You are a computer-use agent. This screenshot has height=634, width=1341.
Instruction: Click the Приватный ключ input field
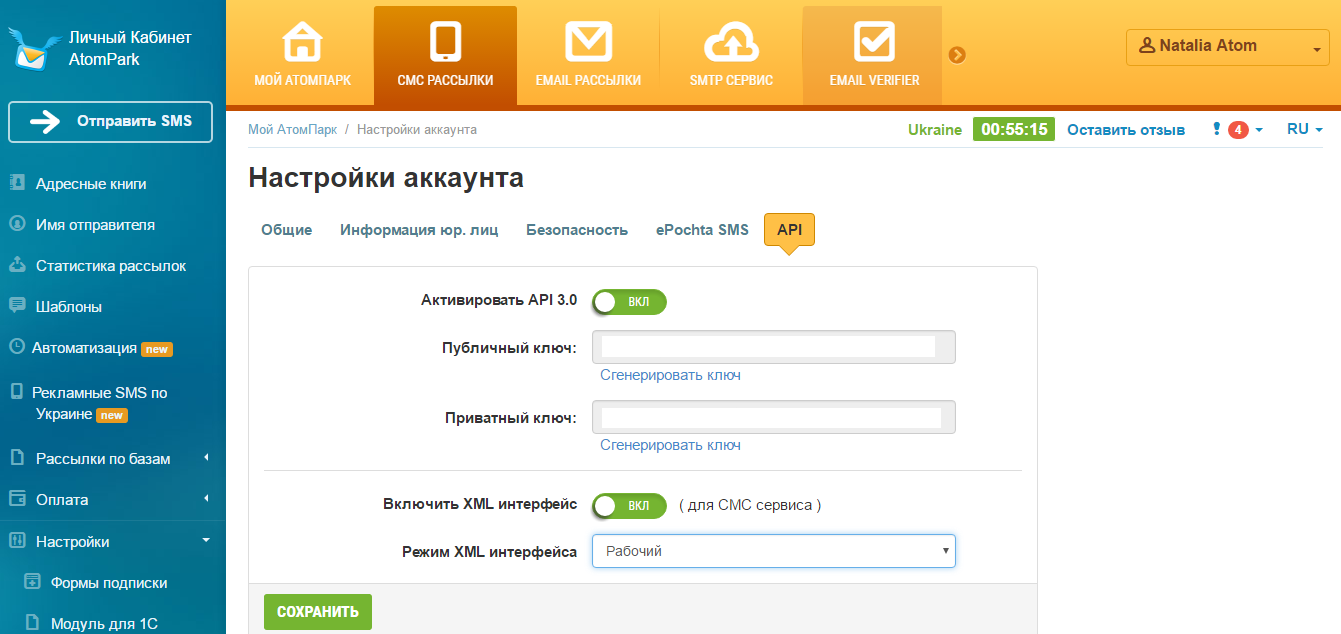click(x=774, y=417)
